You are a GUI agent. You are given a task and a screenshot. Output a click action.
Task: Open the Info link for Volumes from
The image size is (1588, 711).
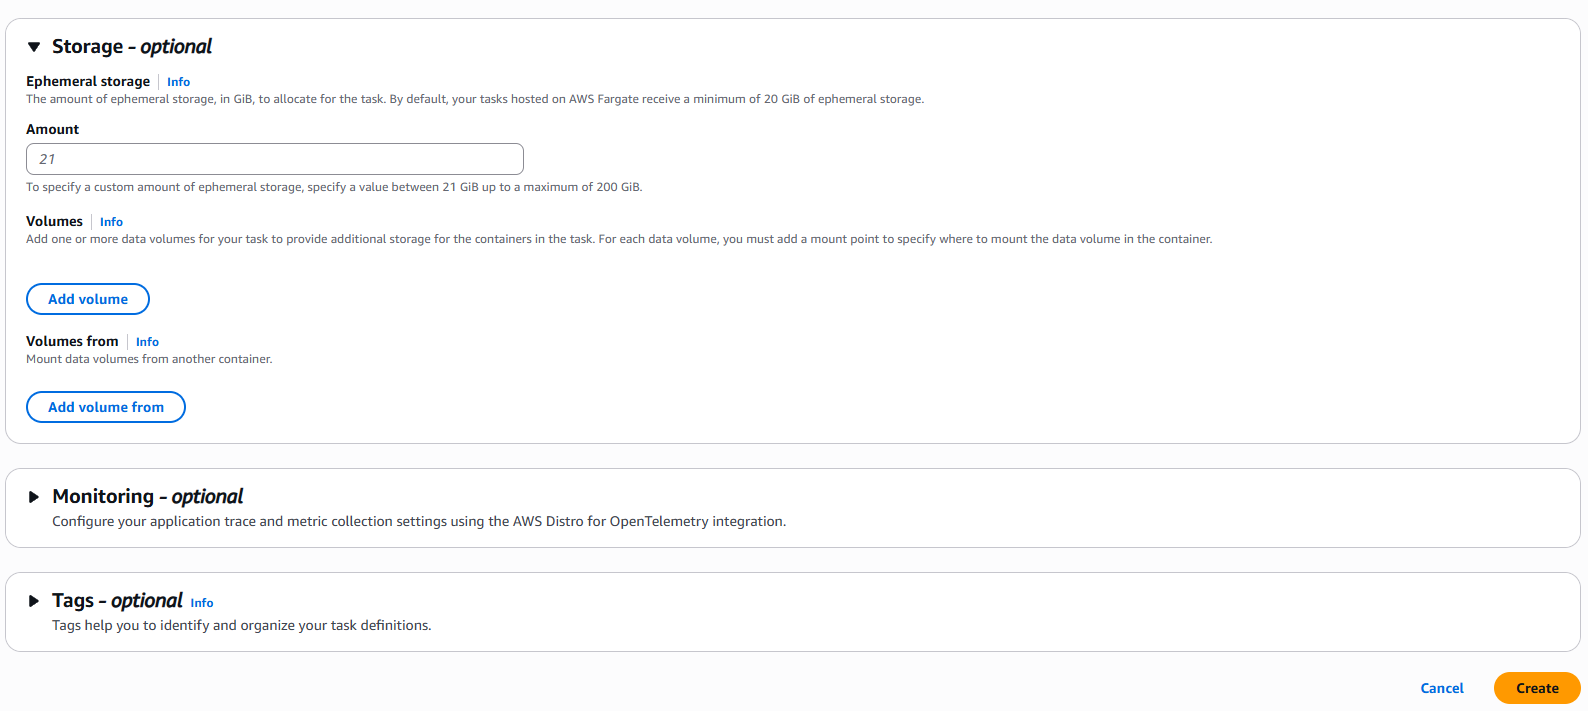147,341
